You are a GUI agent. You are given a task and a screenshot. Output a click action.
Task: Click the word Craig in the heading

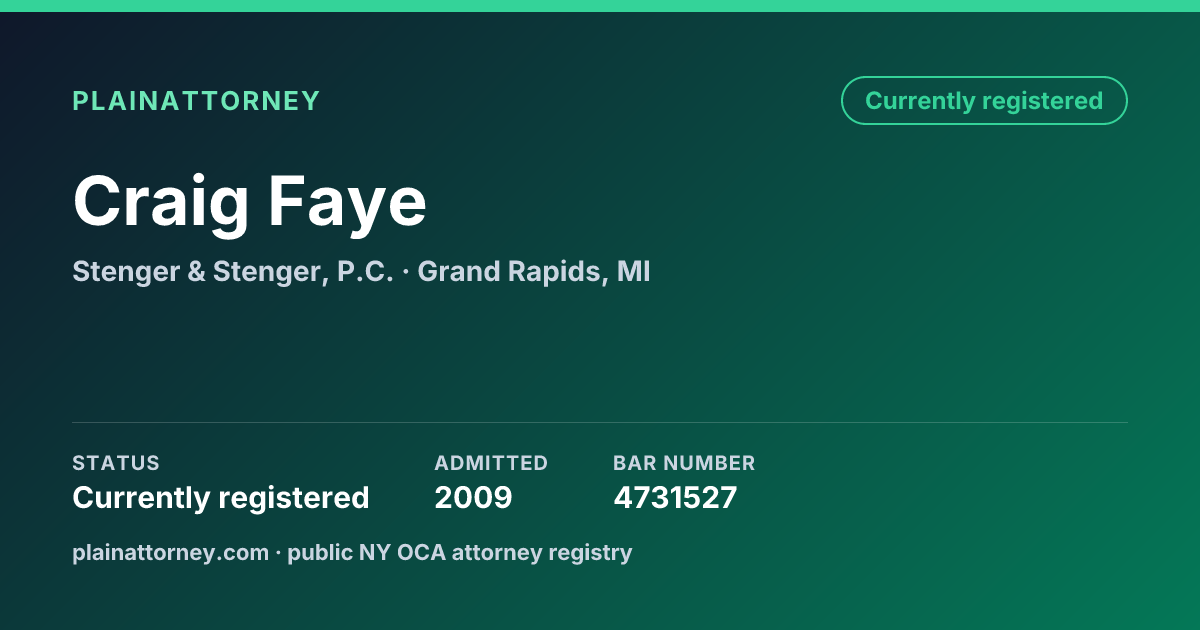[x=161, y=201]
